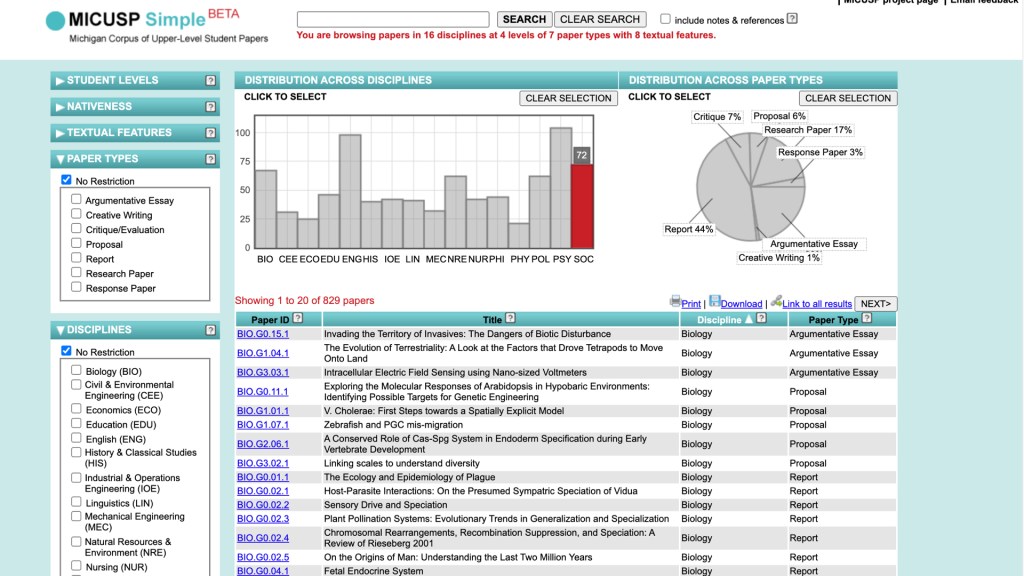
Task: Click the printer icon above results table
Action: click(x=675, y=302)
